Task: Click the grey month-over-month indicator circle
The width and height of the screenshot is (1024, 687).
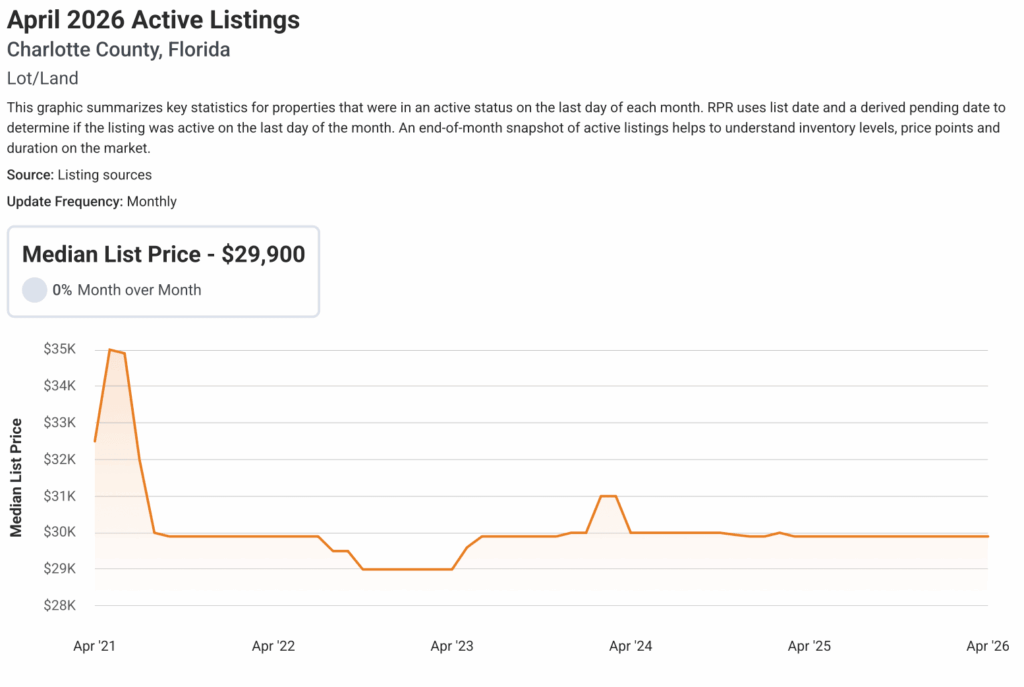Action: 35,290
